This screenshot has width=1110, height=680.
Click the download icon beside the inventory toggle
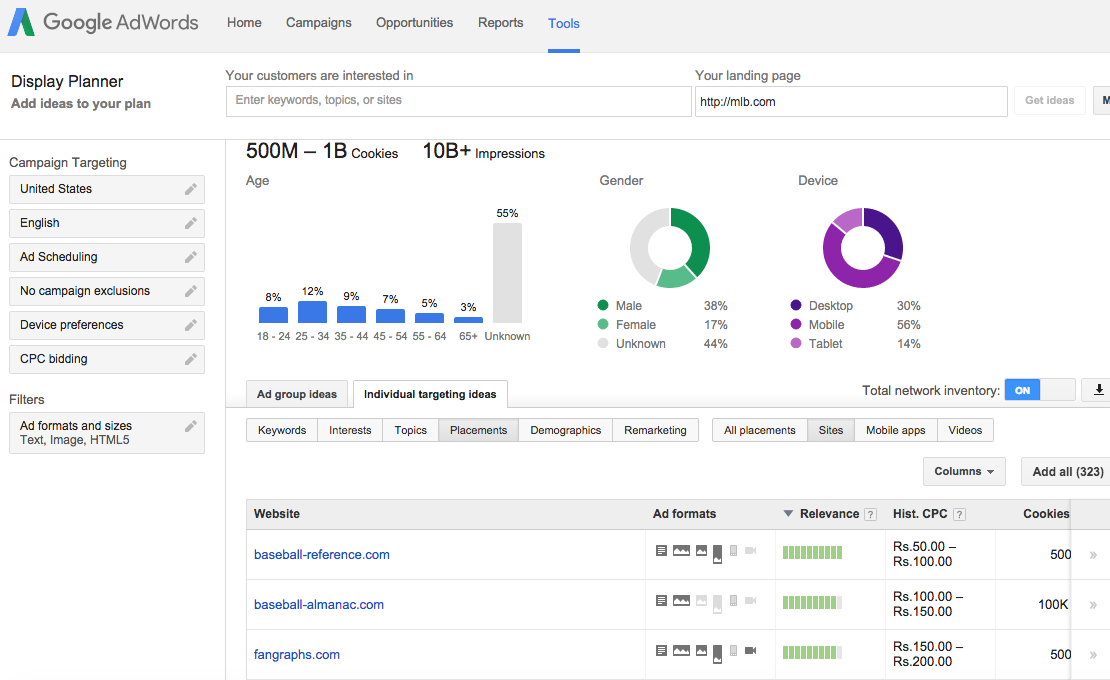click(1098, 390)
